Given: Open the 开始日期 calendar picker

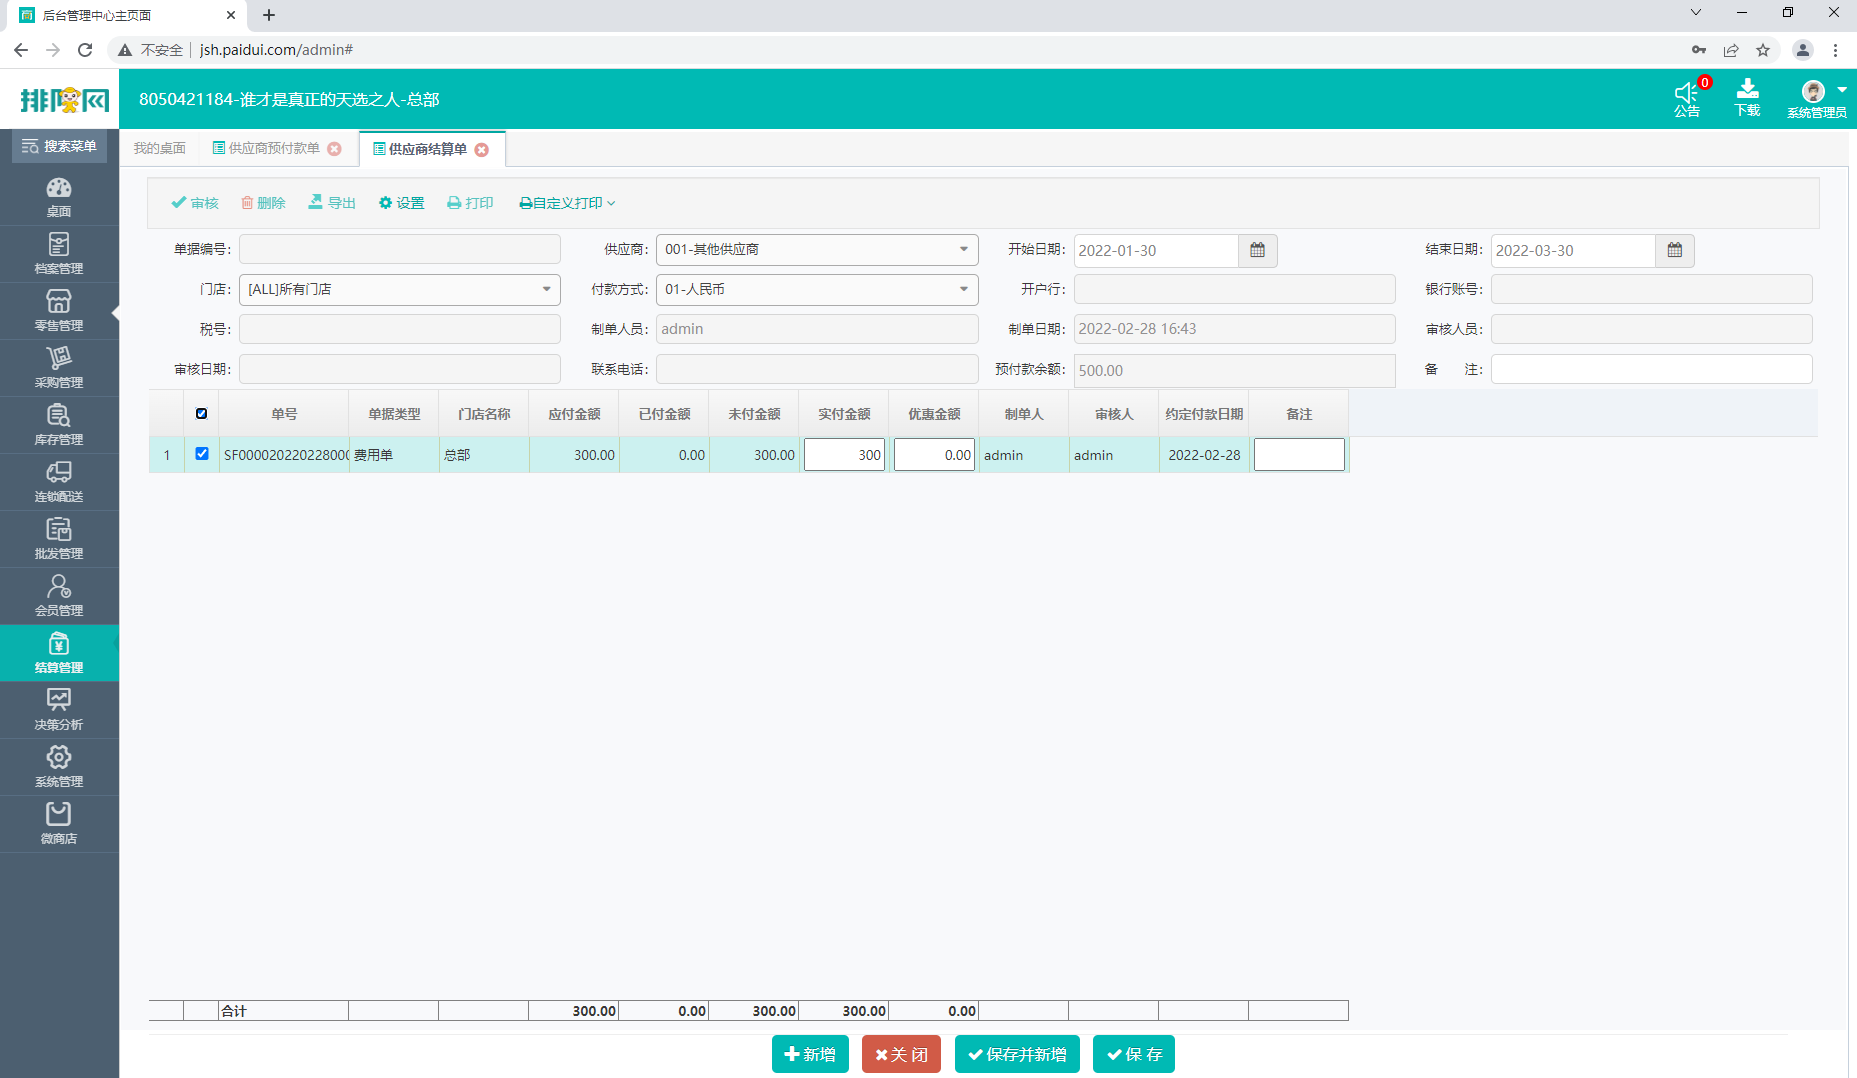Looking at the screenshot, I should pos(1258,251).
